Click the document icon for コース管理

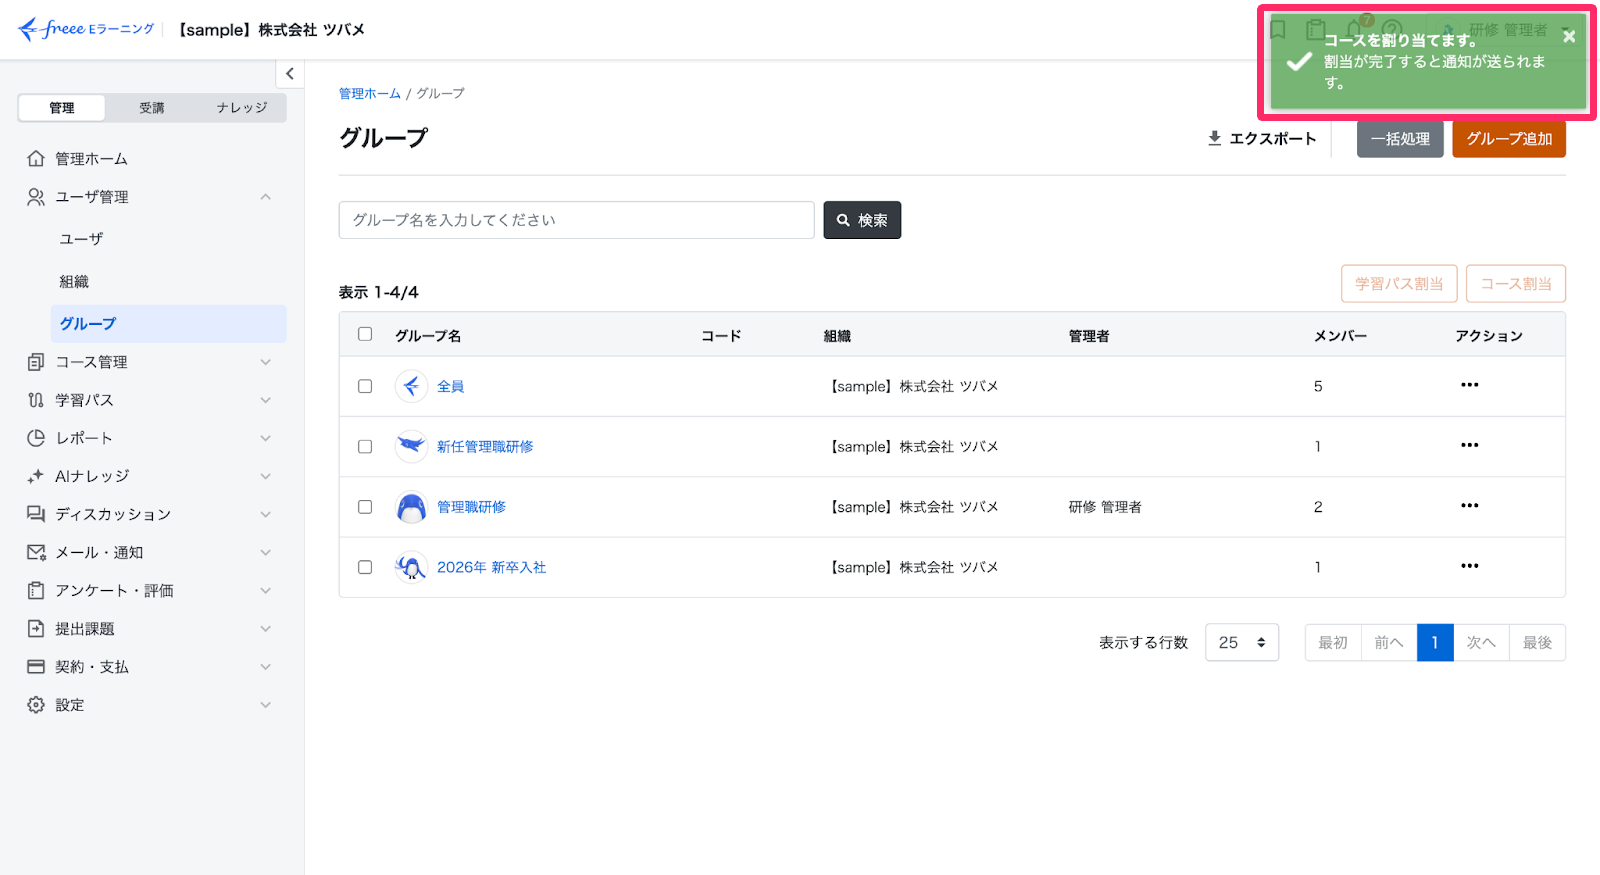(x=36, y=362)
